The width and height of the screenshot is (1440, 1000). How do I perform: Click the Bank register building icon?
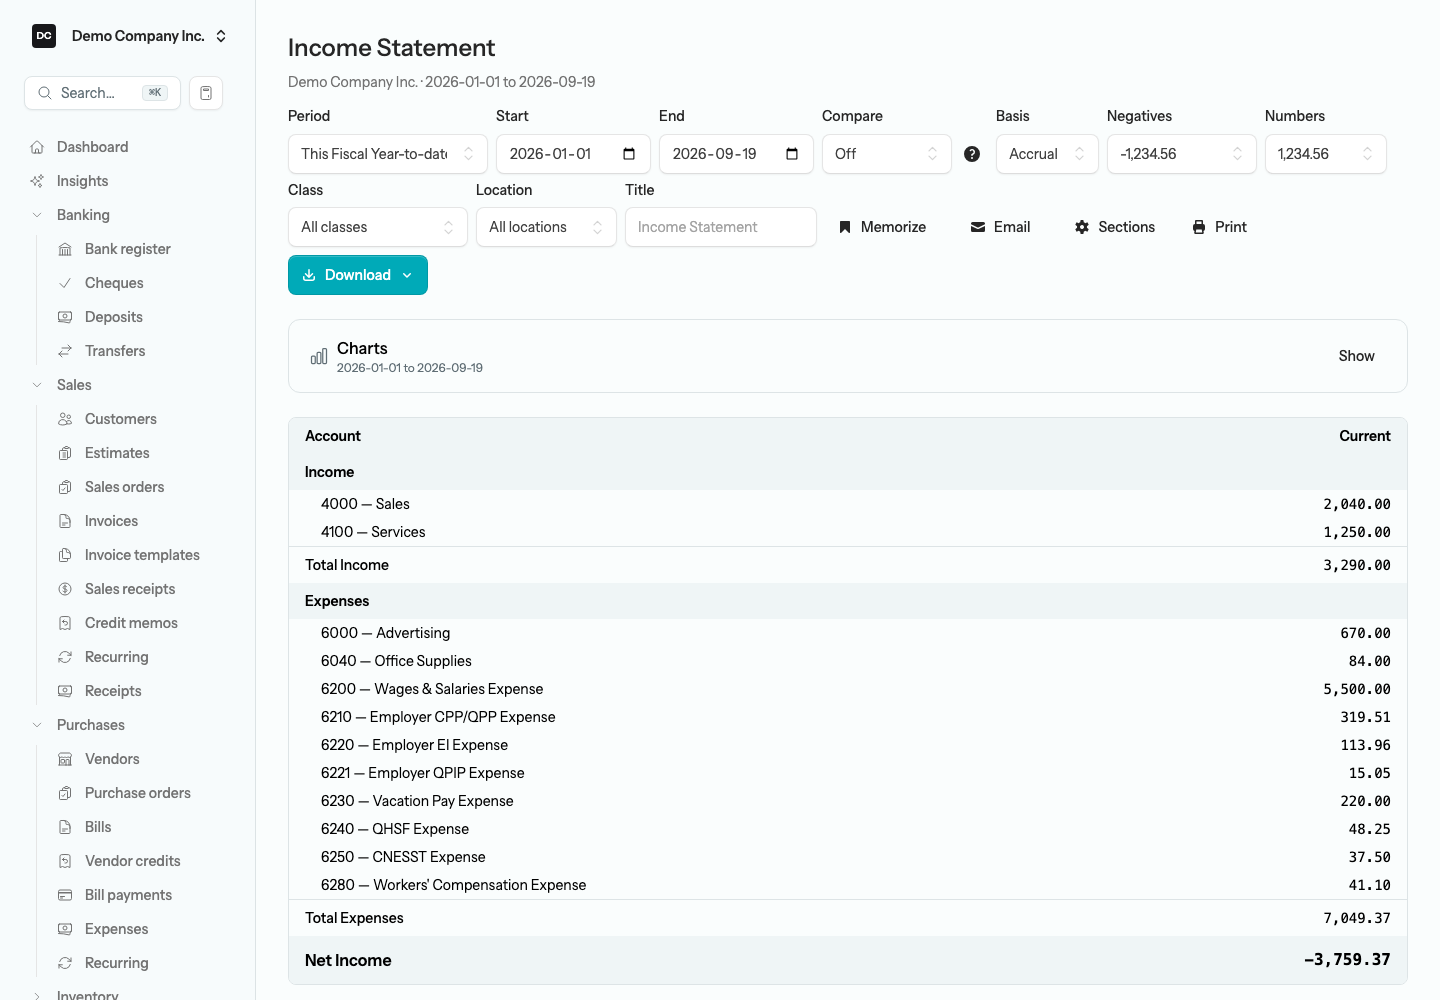click(65, 249)
